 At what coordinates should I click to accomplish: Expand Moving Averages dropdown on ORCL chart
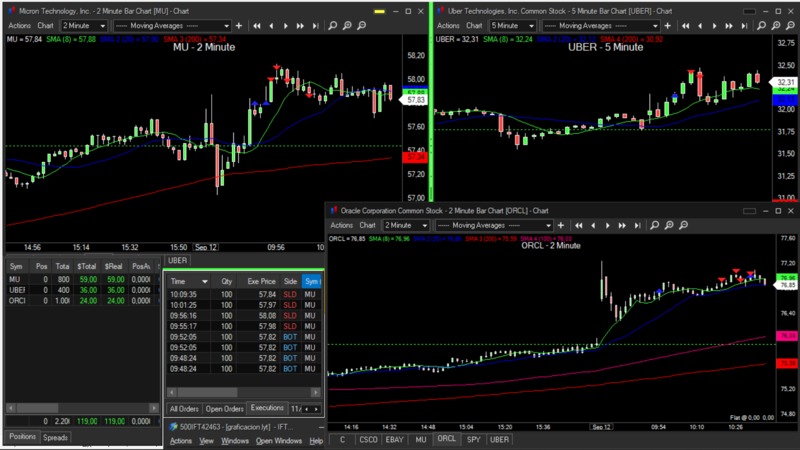(548, 226)
